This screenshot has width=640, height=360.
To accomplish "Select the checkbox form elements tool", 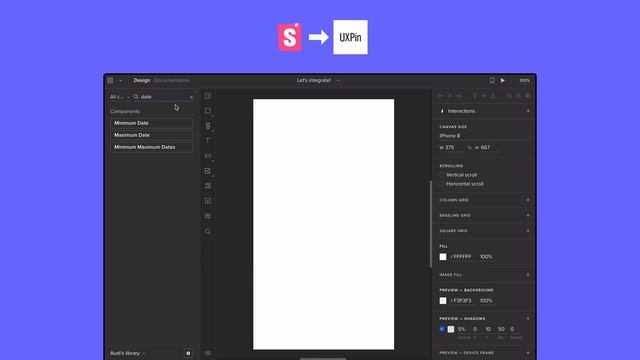I will pos(208,171).
